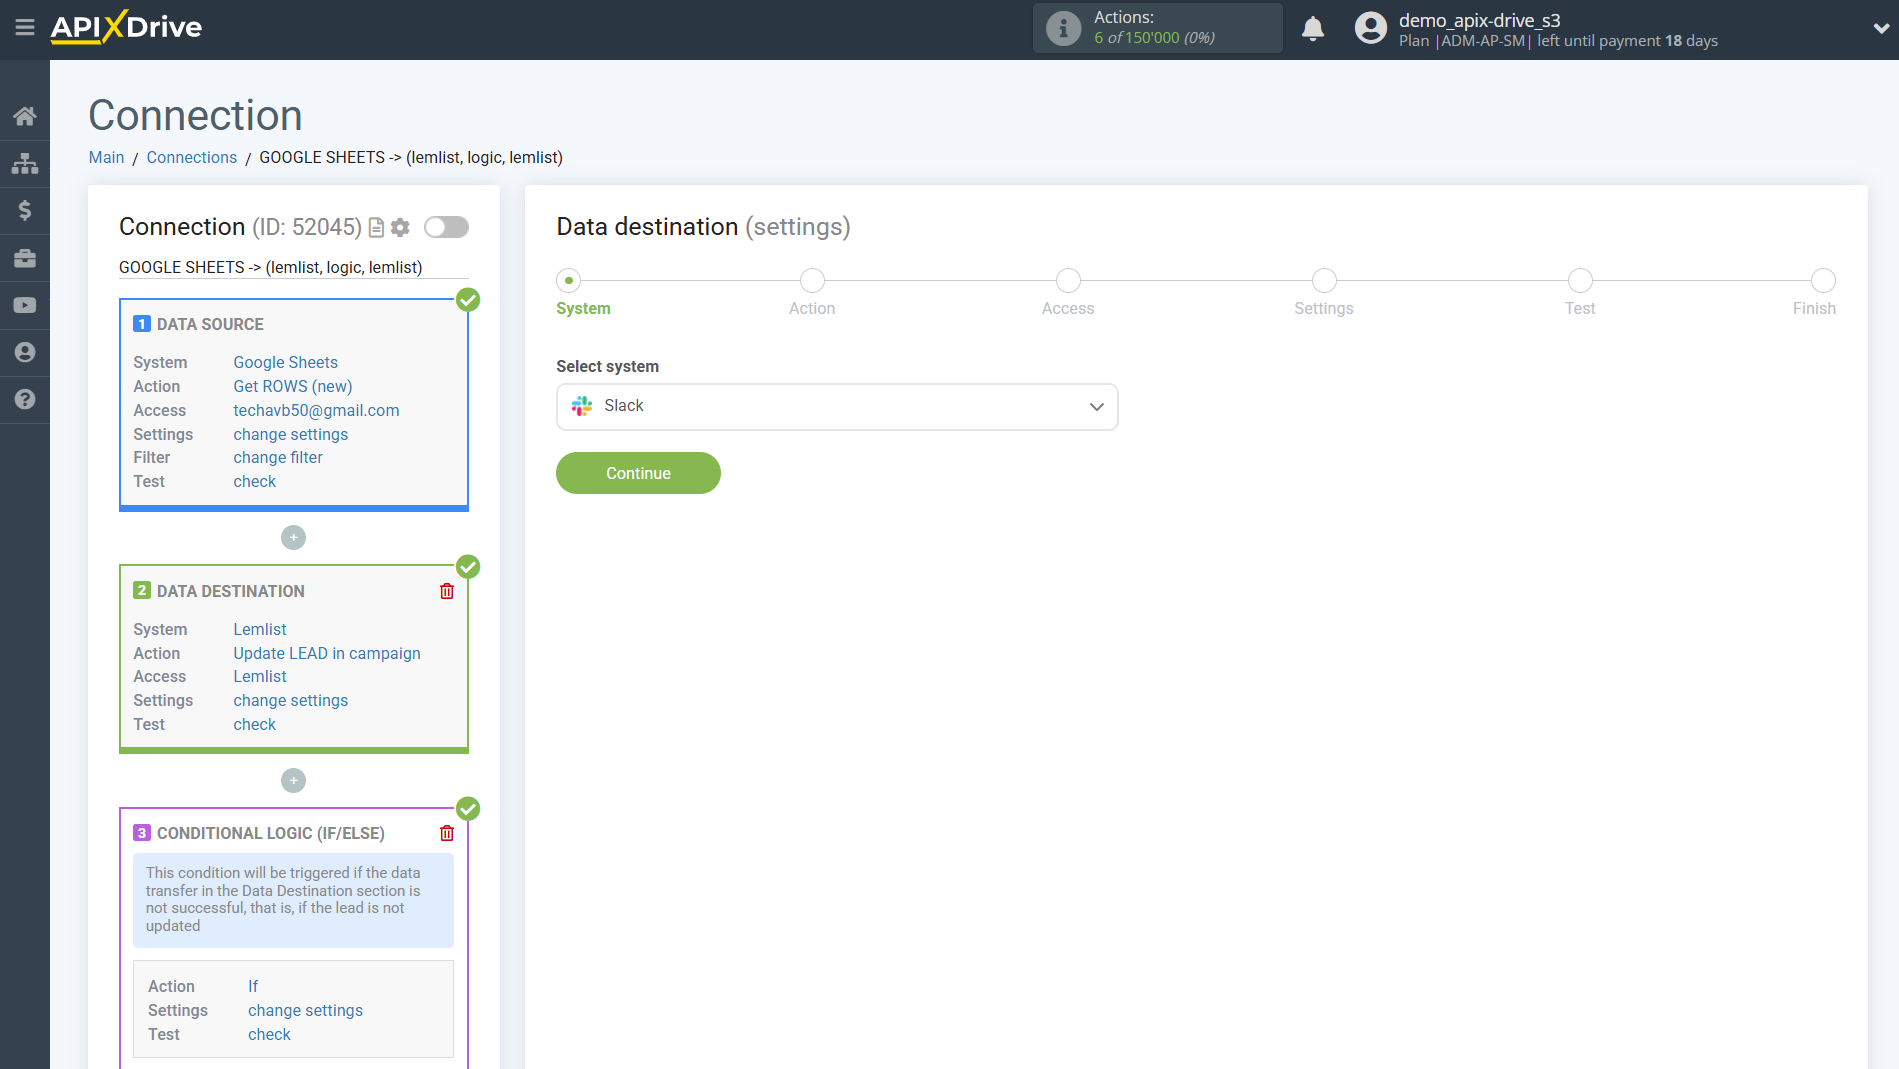
Task: Open Get ROWS (new) action link
Action: pyautogui.click(x=293, y=386)
